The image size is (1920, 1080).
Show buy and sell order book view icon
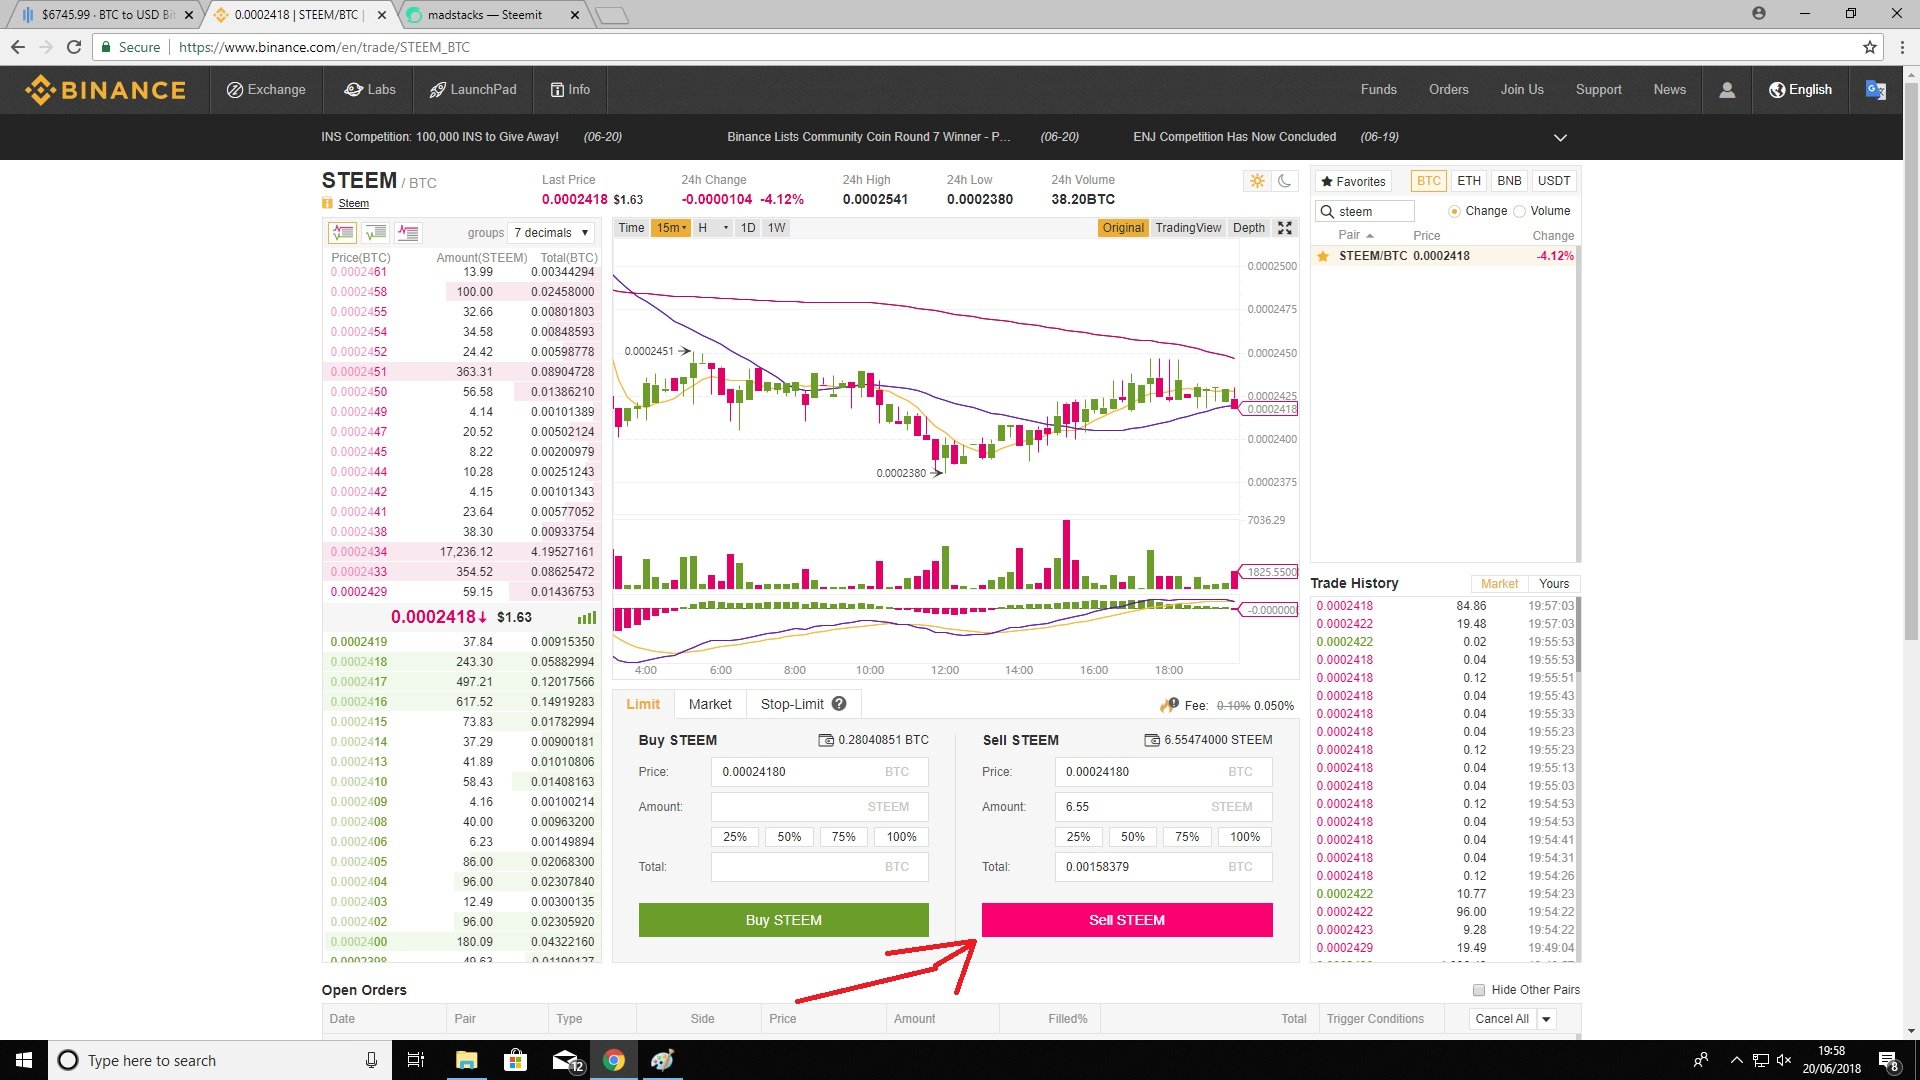pos(342,233)
